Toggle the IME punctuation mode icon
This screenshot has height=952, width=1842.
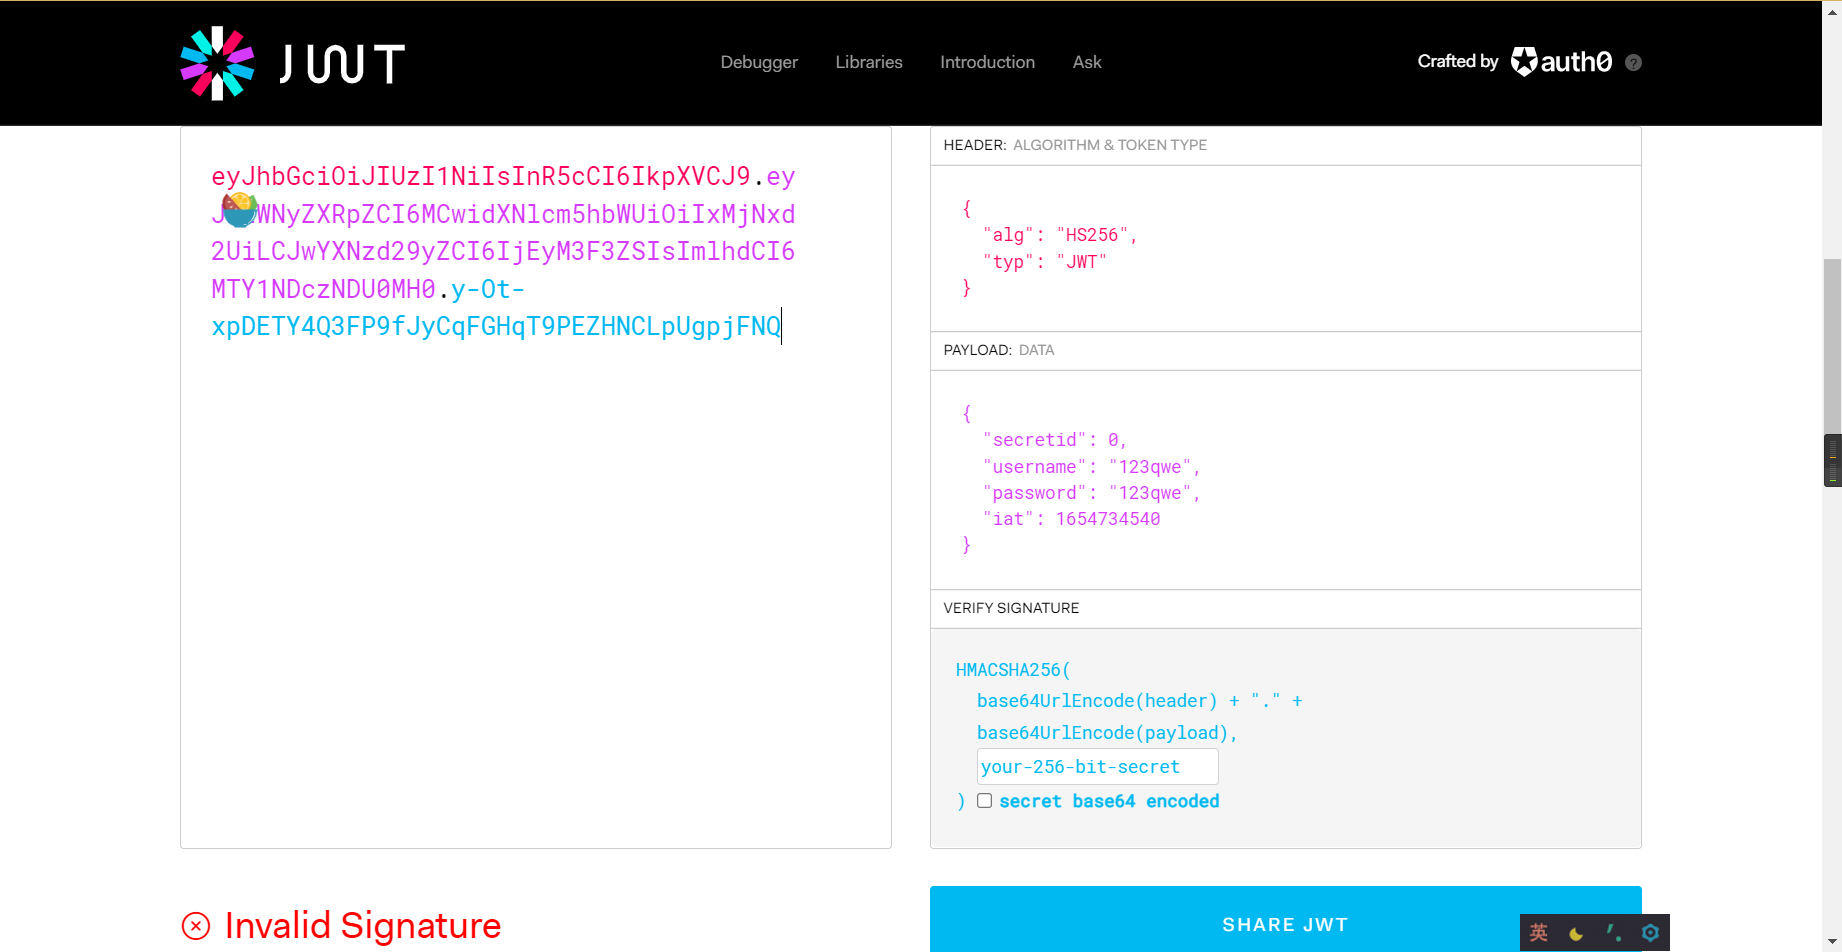tap(1613, 933)
